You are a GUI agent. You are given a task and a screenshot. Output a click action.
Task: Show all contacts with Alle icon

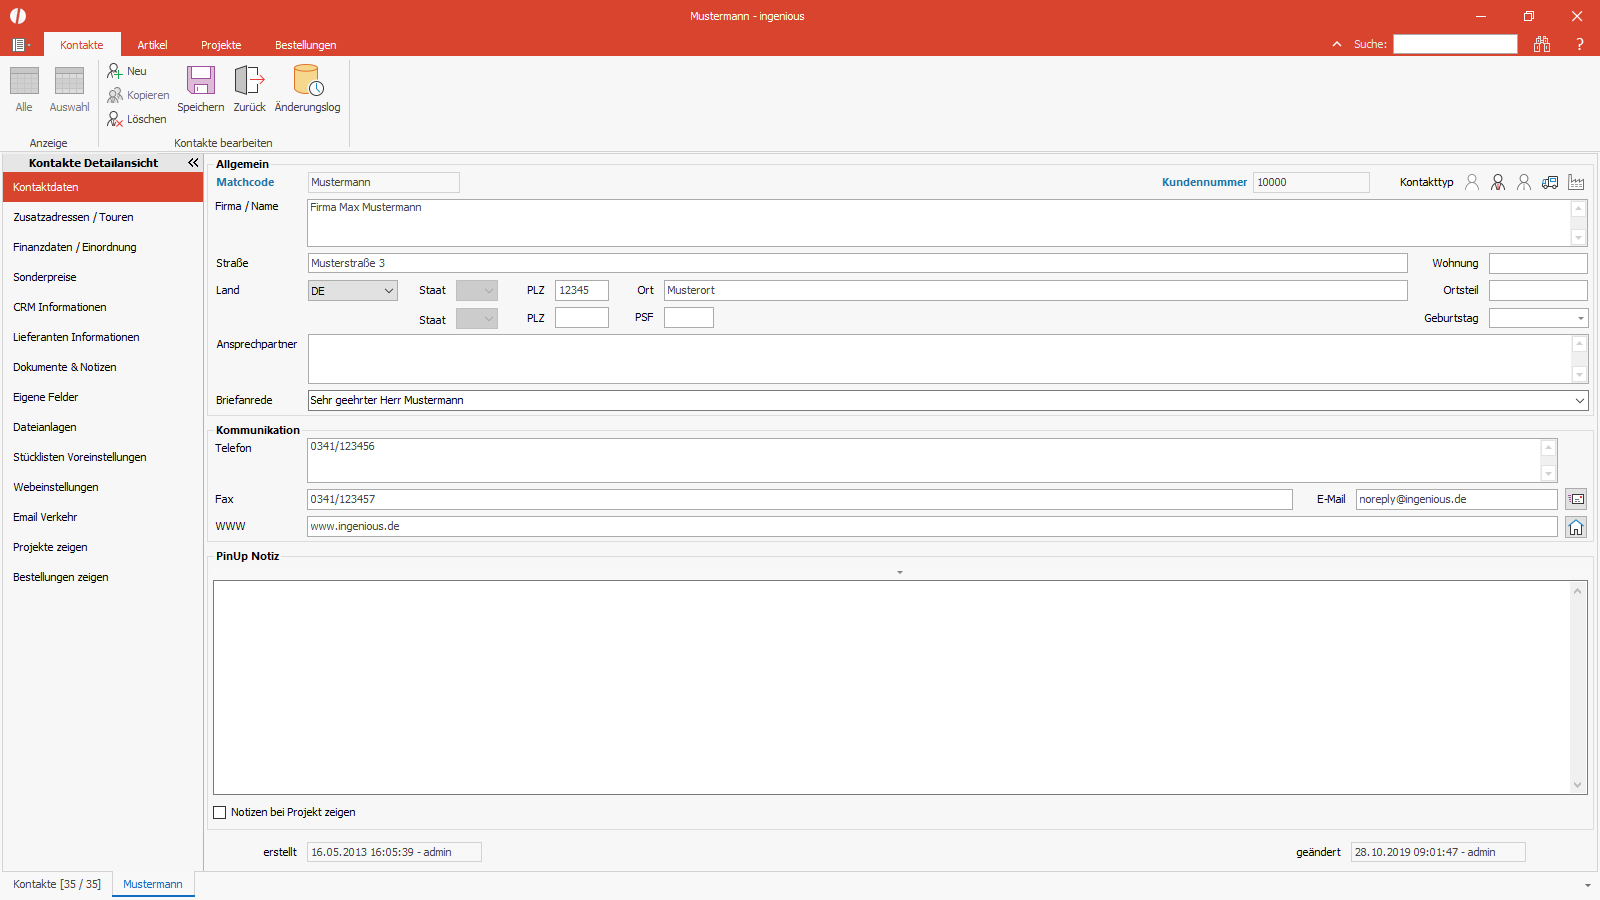[24, 81]
